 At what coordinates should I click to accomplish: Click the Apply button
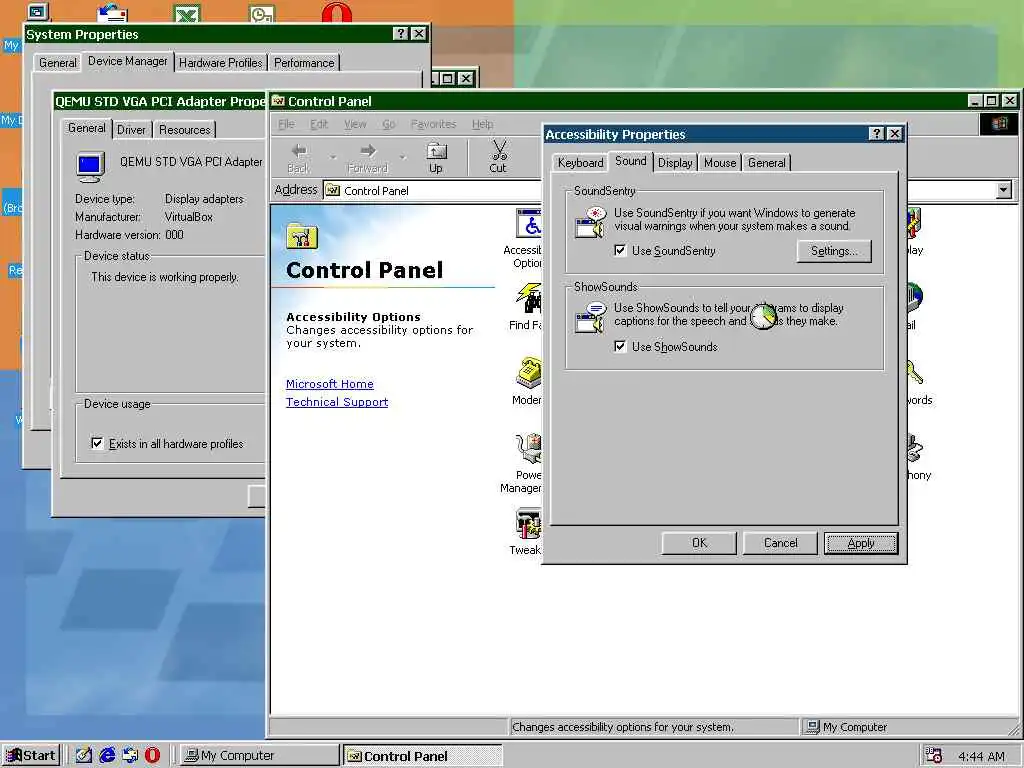coord(861,543)
